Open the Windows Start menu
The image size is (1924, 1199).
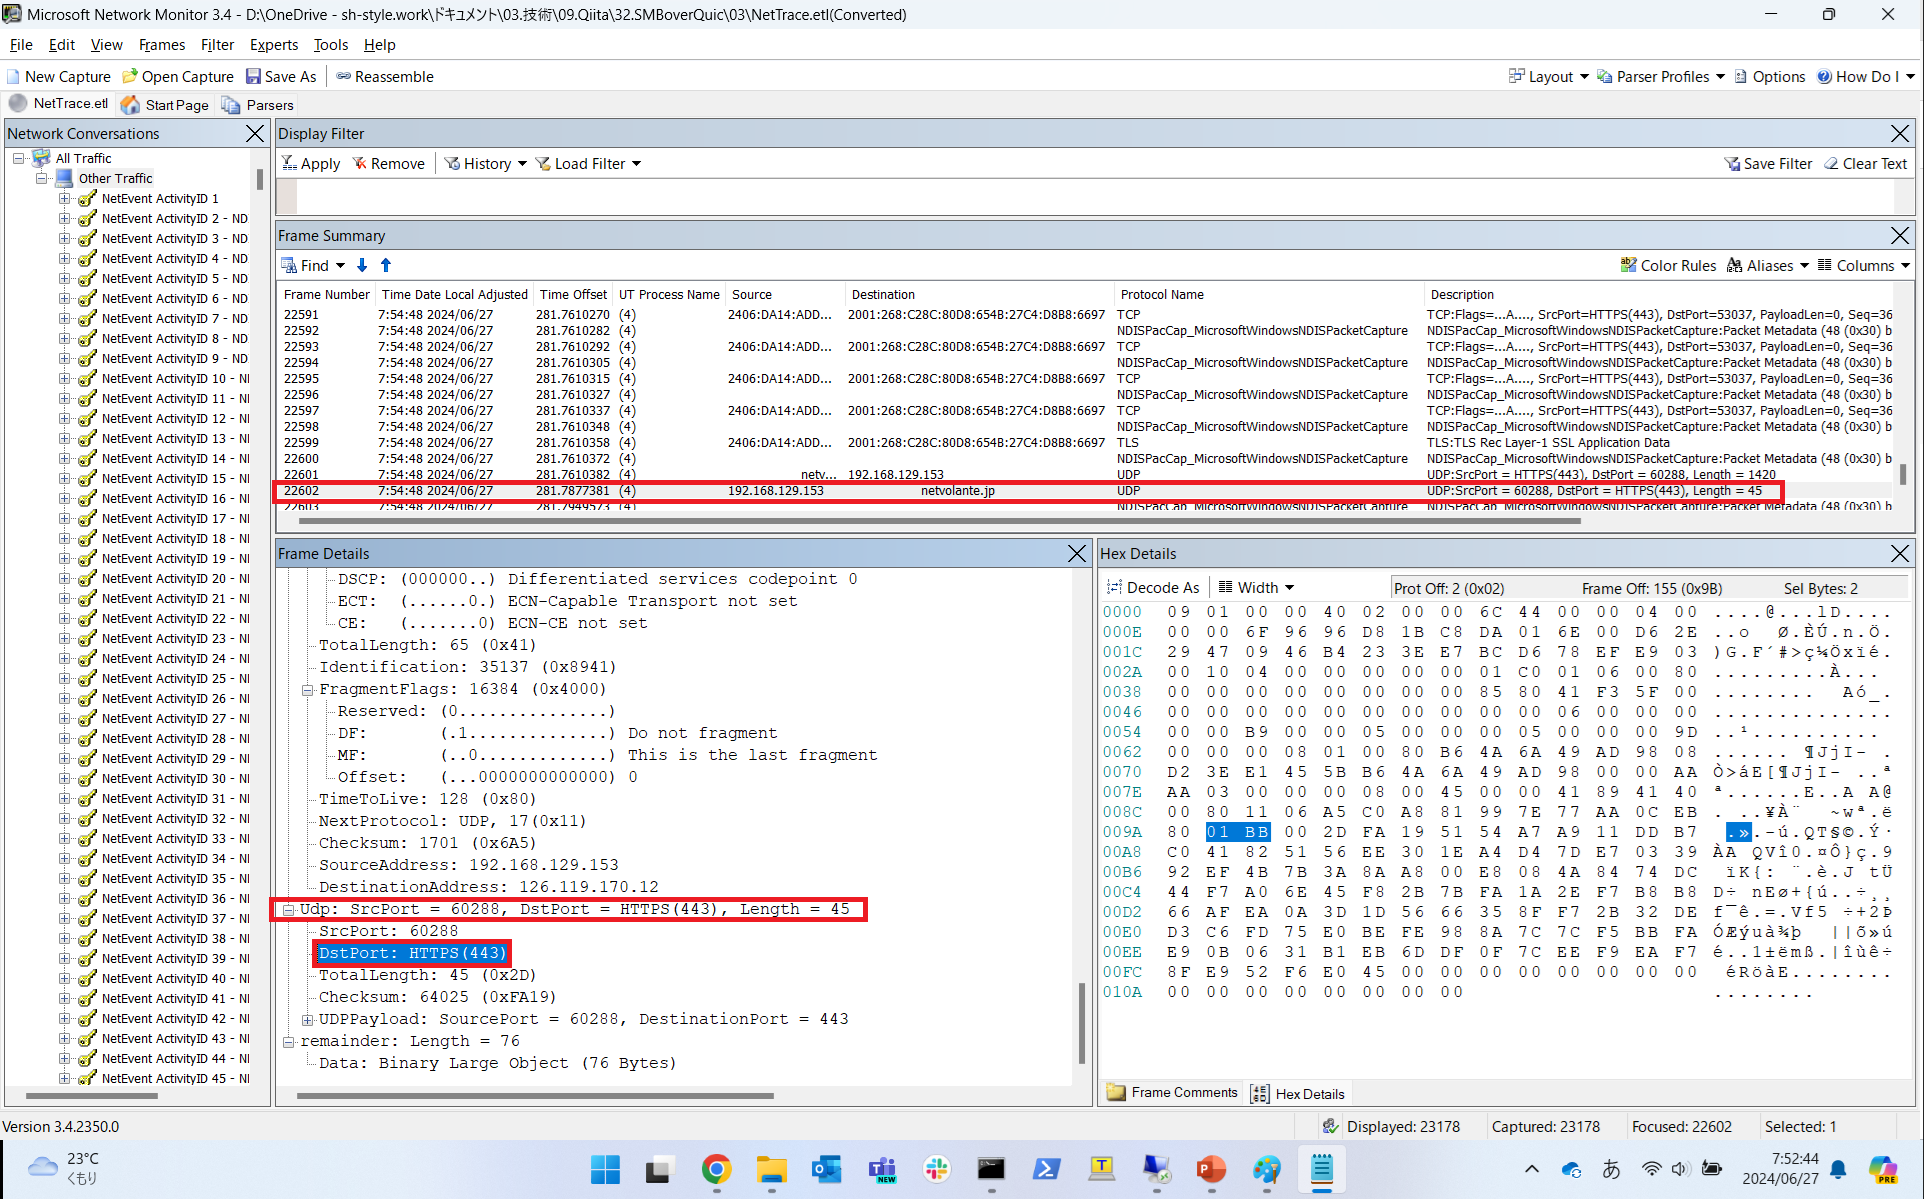pyautogui.click(x=605, y=1169)
